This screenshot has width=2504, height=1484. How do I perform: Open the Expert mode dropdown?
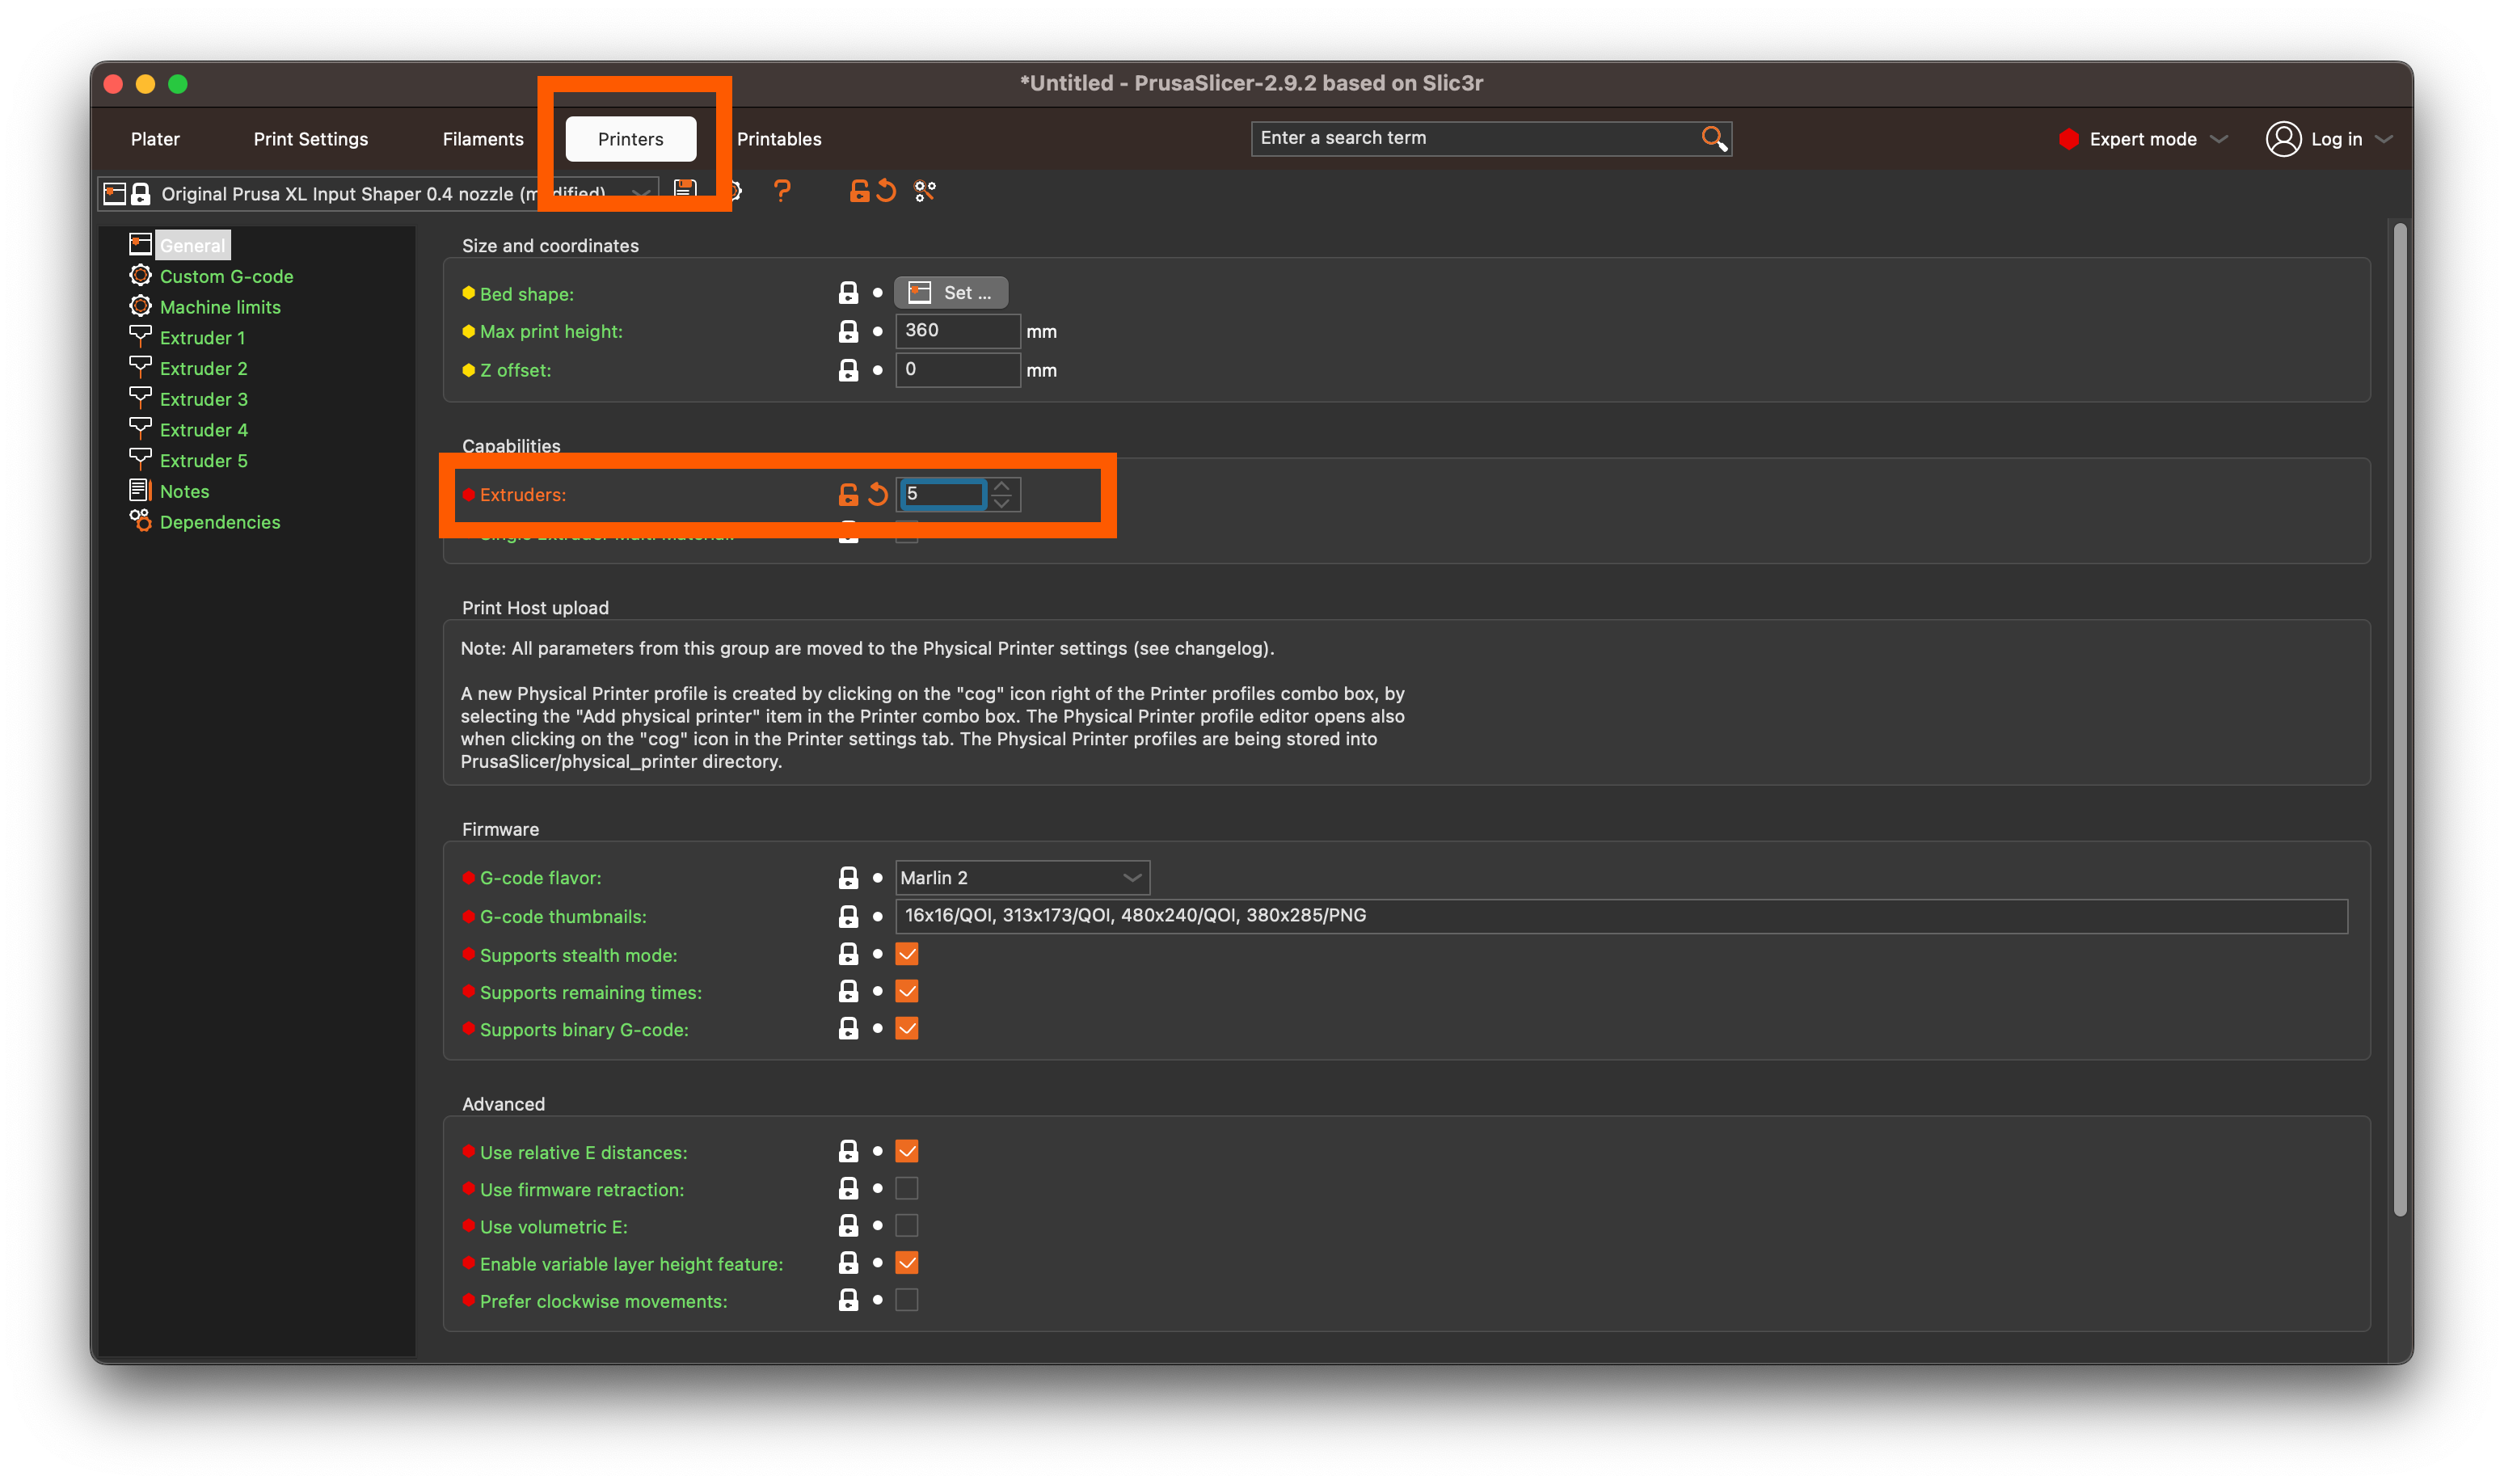(x=2143, y=139)
